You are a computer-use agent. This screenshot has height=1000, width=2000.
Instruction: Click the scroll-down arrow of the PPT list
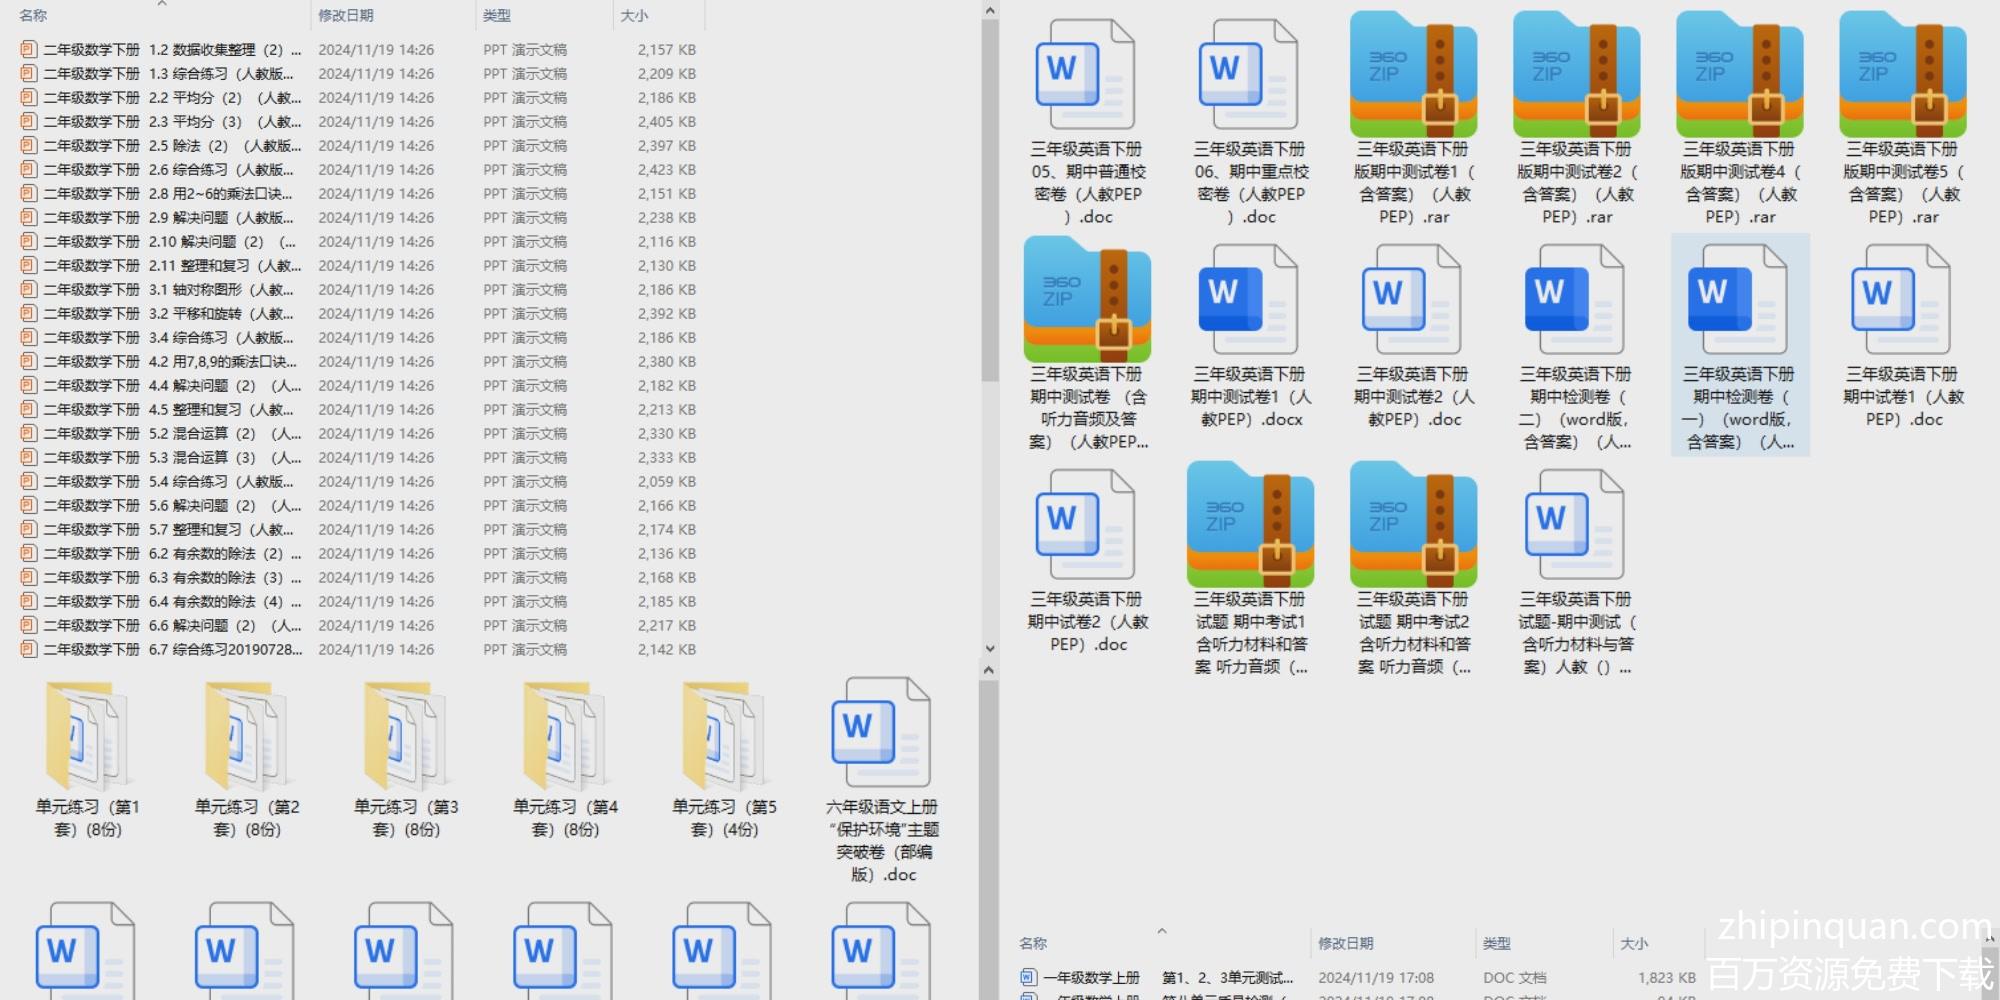tap(989, 648)
